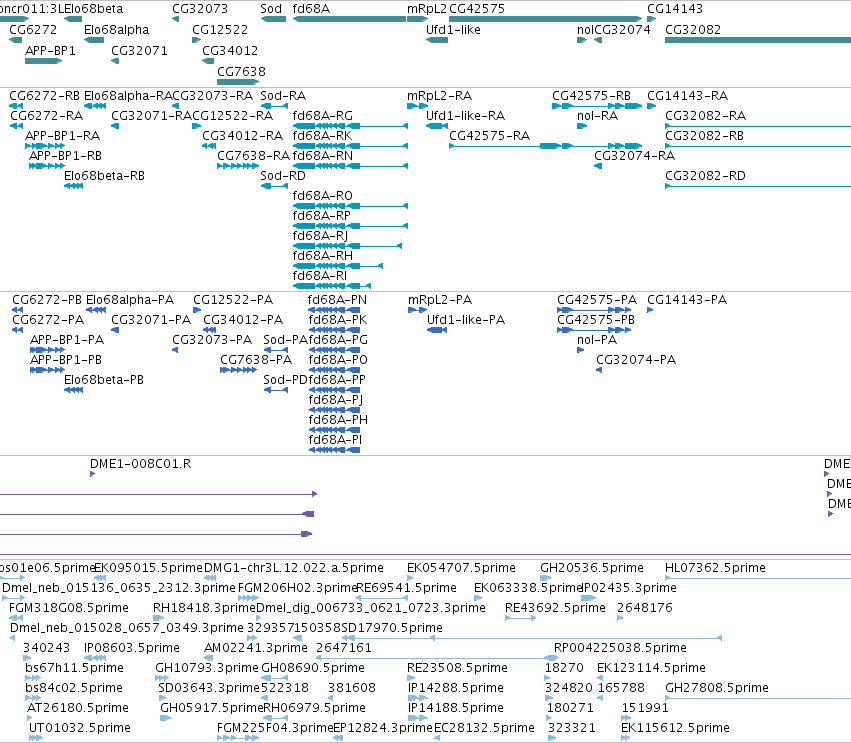Click the feature labeled 2648176
The image size is (851, 743).
pyautogui.click(x=645, y=608)
